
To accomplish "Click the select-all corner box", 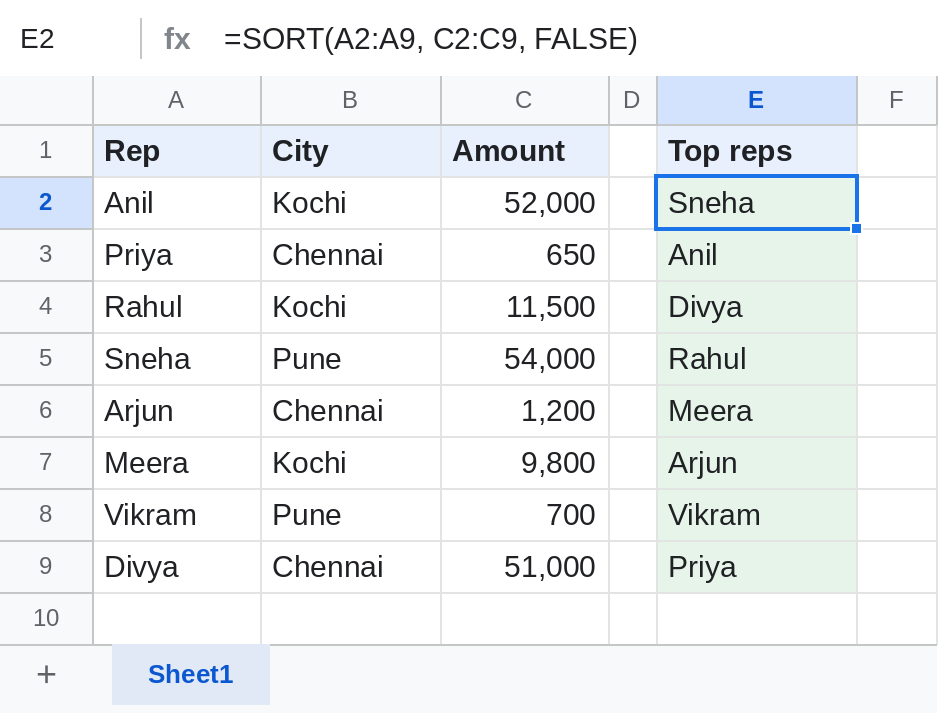I will point(46,100).
